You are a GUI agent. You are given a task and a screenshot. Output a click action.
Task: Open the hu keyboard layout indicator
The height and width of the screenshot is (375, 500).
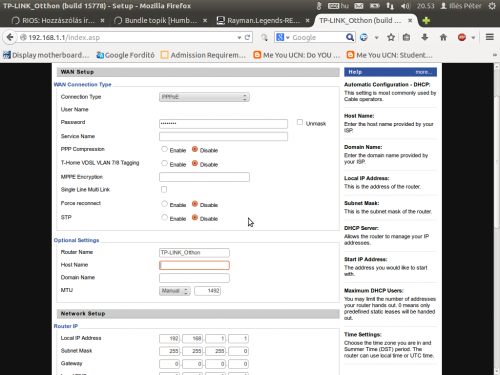point(338,6)
